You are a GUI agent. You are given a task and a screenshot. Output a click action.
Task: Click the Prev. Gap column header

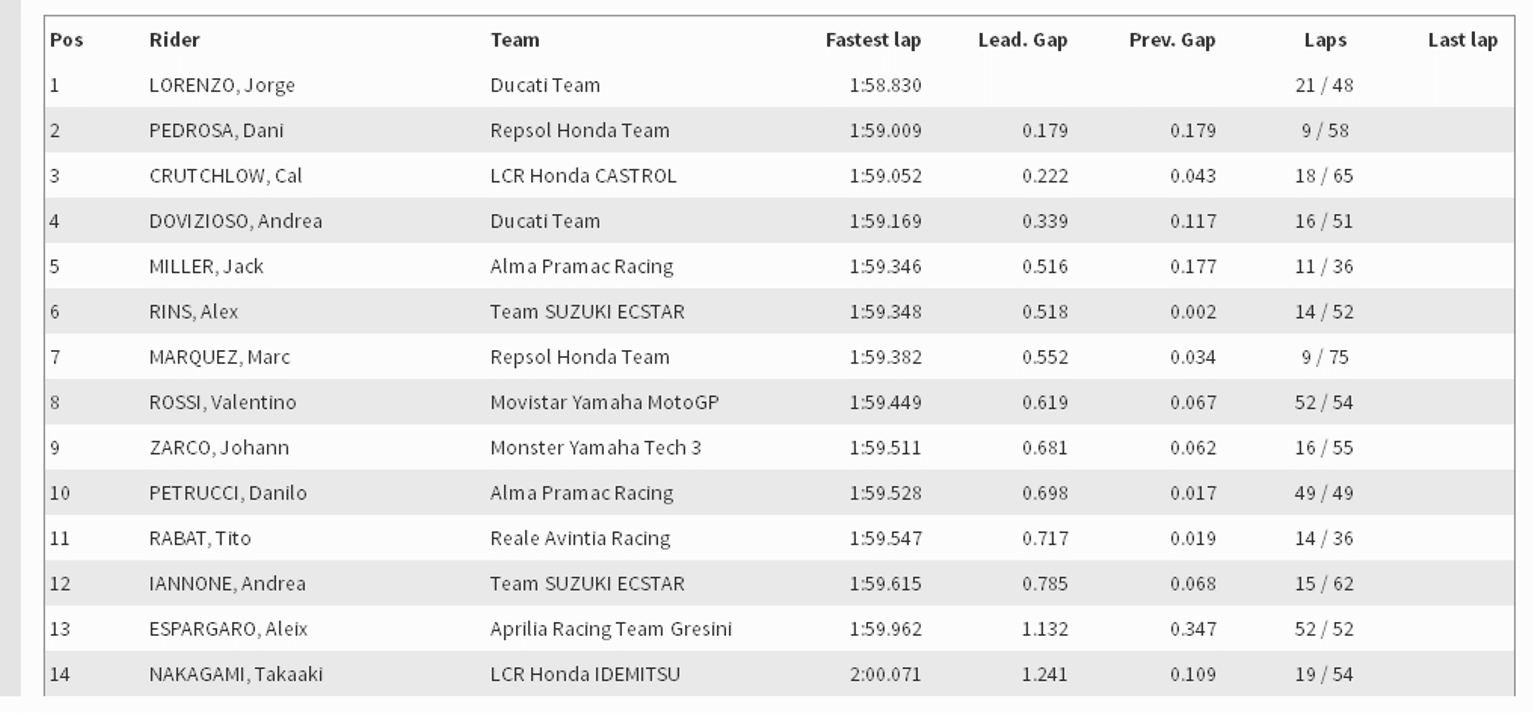[x=1172, y=40]
